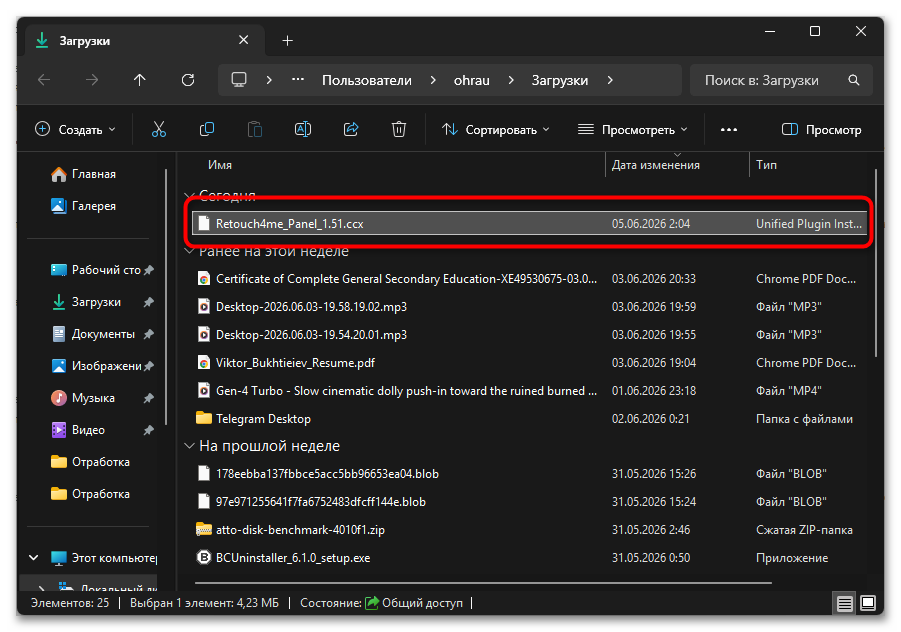Go forward with the right arrow

tap(92, 80)
